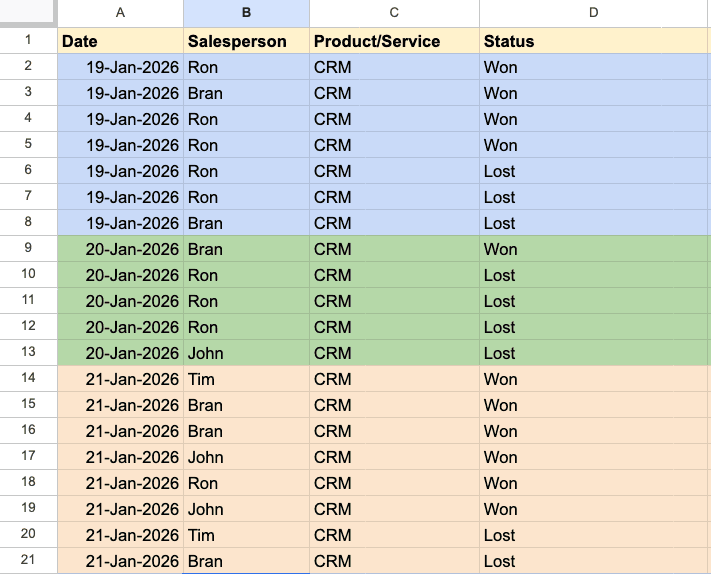The image size is (711, 574).
Task: Click 'Tim' cell in row 14
Action: (246, 379)
